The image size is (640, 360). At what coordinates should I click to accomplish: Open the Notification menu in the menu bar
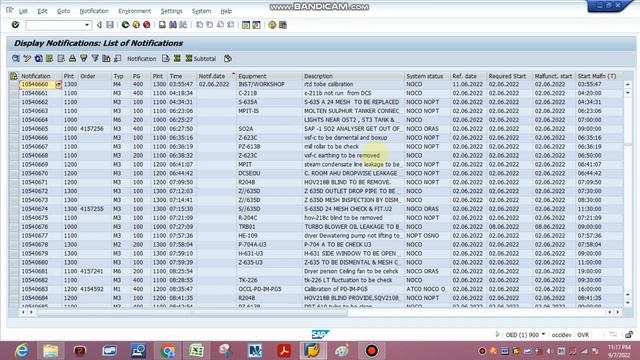[x=94, y=11]
